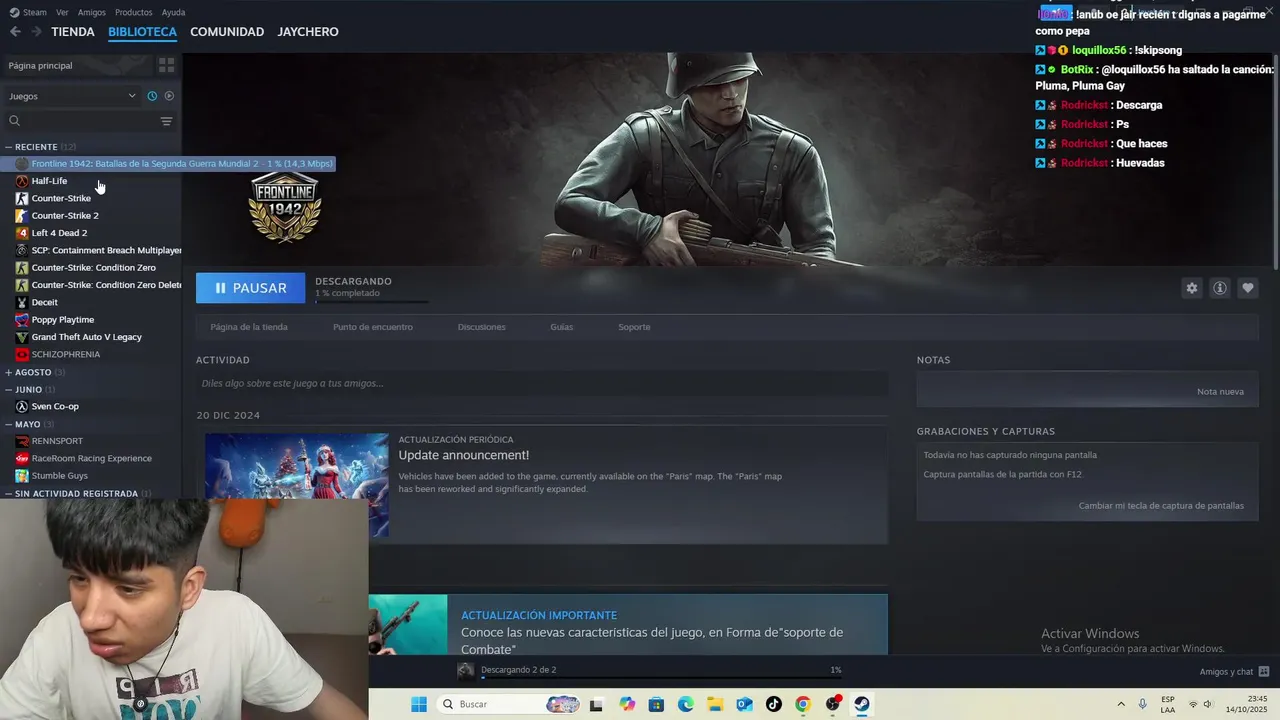Select Left 4 Dead 2 entry
1280x720 pixels.
tap(59, 233)
